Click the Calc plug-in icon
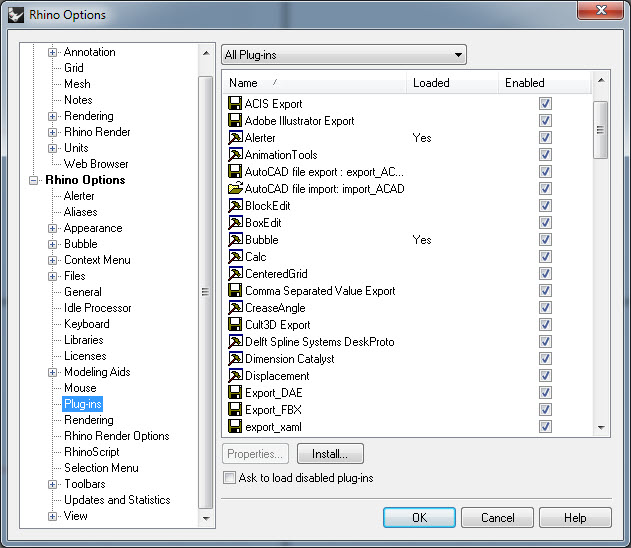Viewport: 631px width, 548px height. coord(235,256)
